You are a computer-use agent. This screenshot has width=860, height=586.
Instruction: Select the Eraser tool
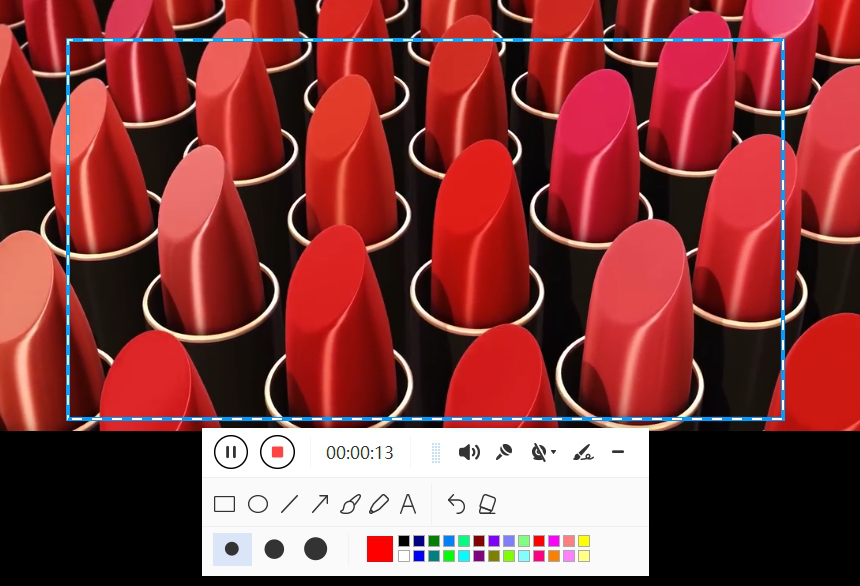pyautogui.click(x=488, y=504)
